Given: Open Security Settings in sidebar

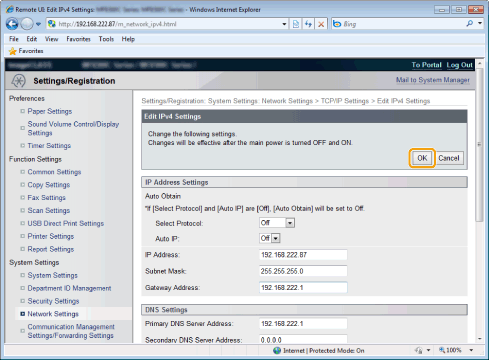Looking at the screenshot, I should 53,301.
